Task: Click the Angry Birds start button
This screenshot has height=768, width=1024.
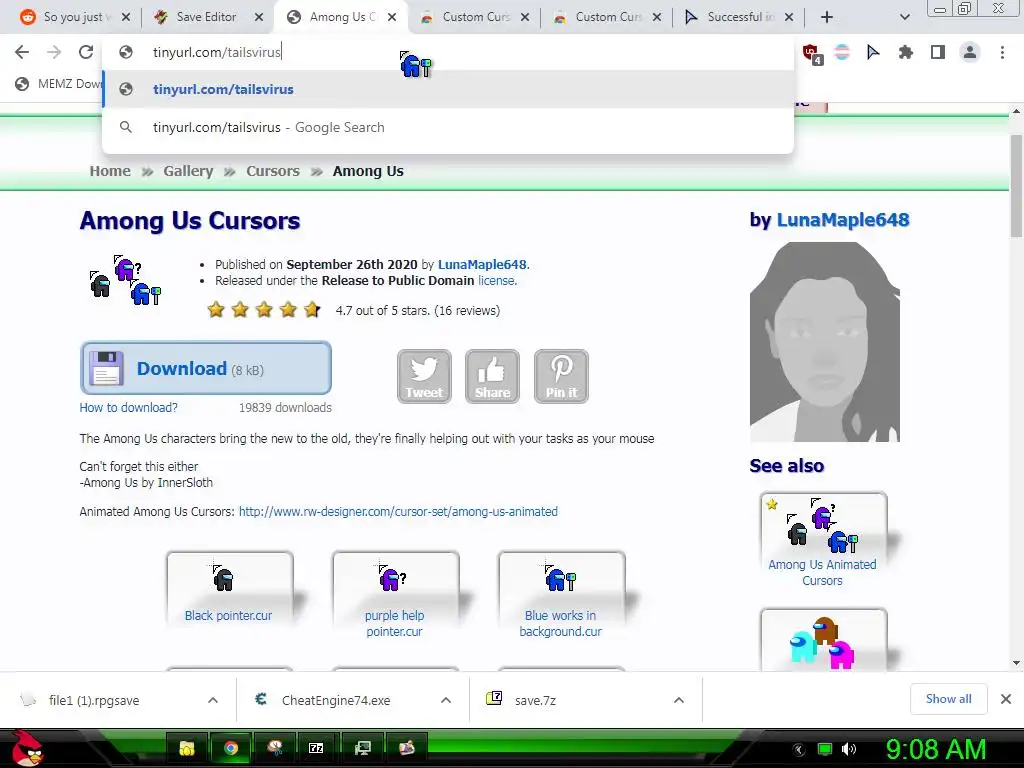Action: click(x=27, y=748)
